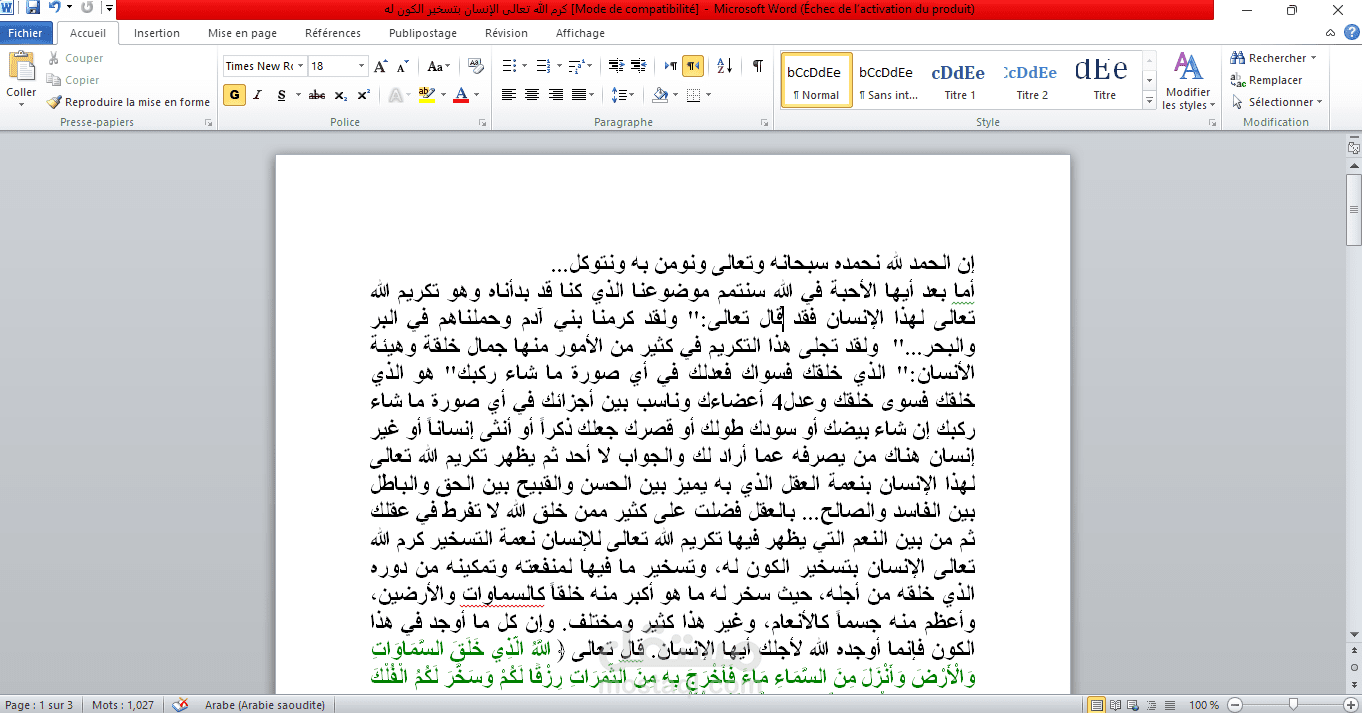This screenshot has width=1362, height=713.
Task: Toggle bold (G) formatting
Action: coord(234,95)
